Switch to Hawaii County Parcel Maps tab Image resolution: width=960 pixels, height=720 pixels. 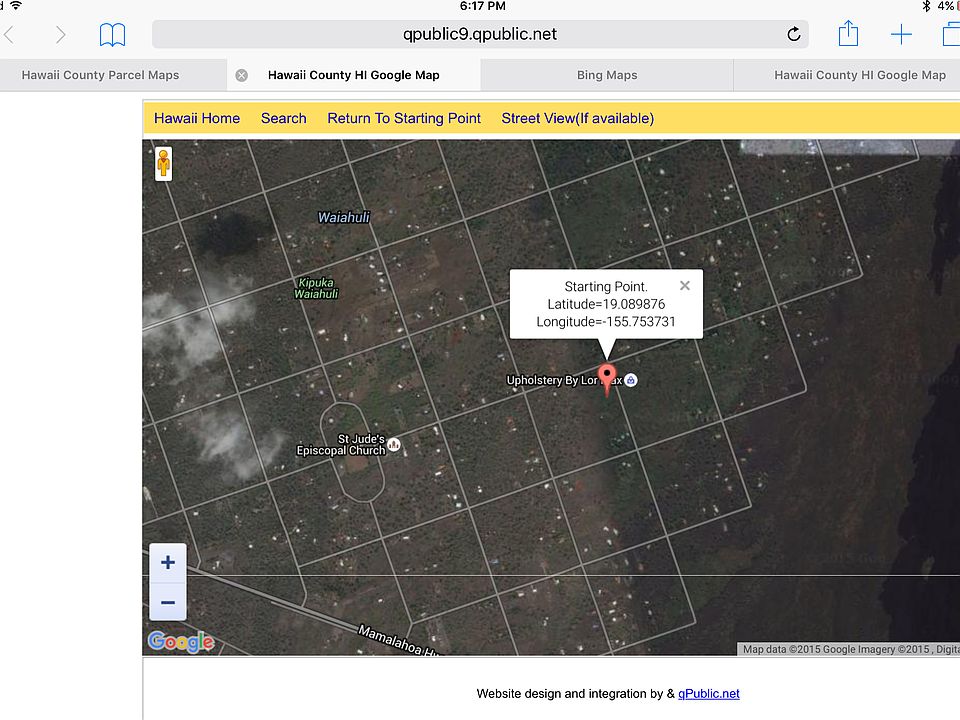[x=100, y=75]
